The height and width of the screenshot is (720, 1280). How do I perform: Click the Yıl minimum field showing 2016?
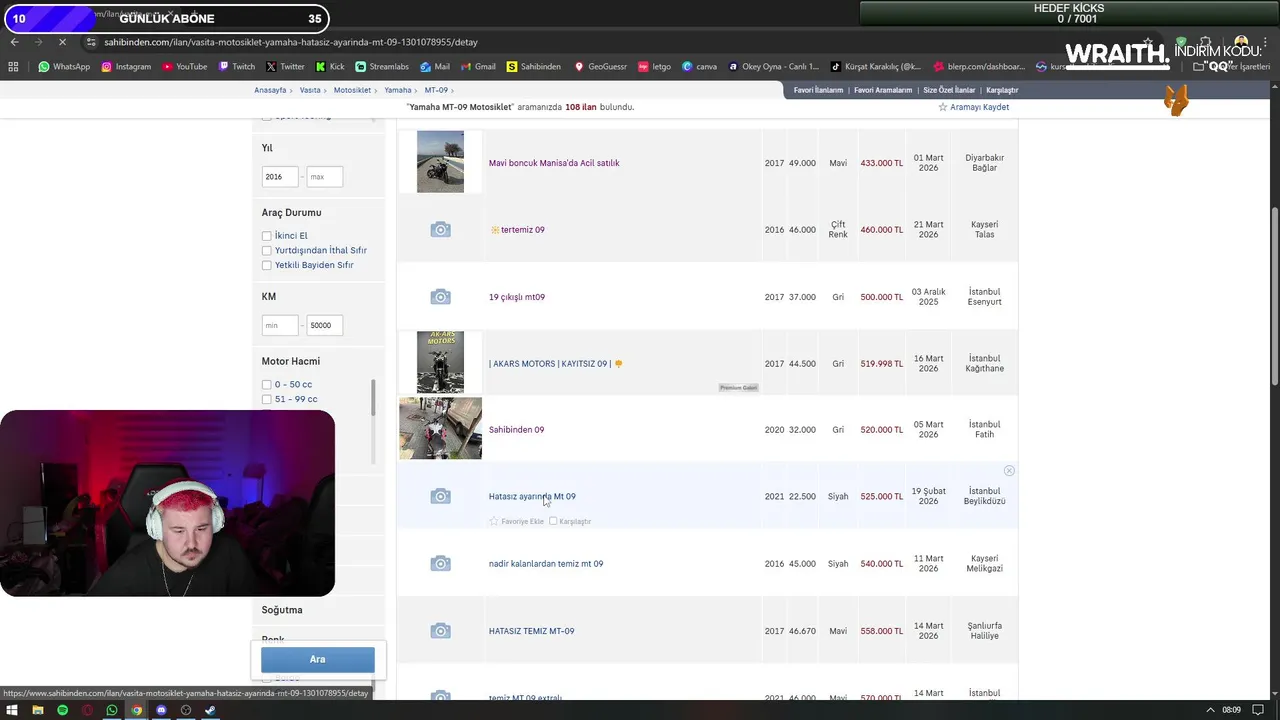pyautogui.click(x=280, y=177)
